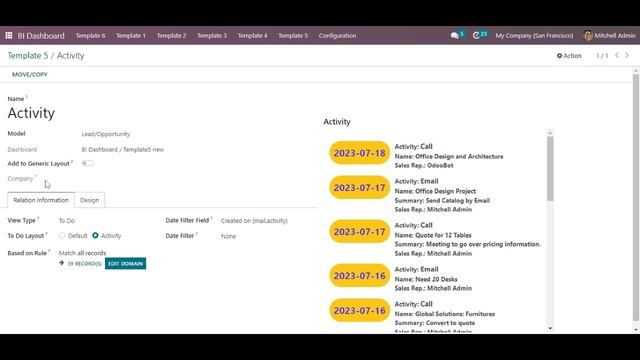640x360 pixels.
Task: Click the MOVE/COPY button
Action: click(30, 74)
